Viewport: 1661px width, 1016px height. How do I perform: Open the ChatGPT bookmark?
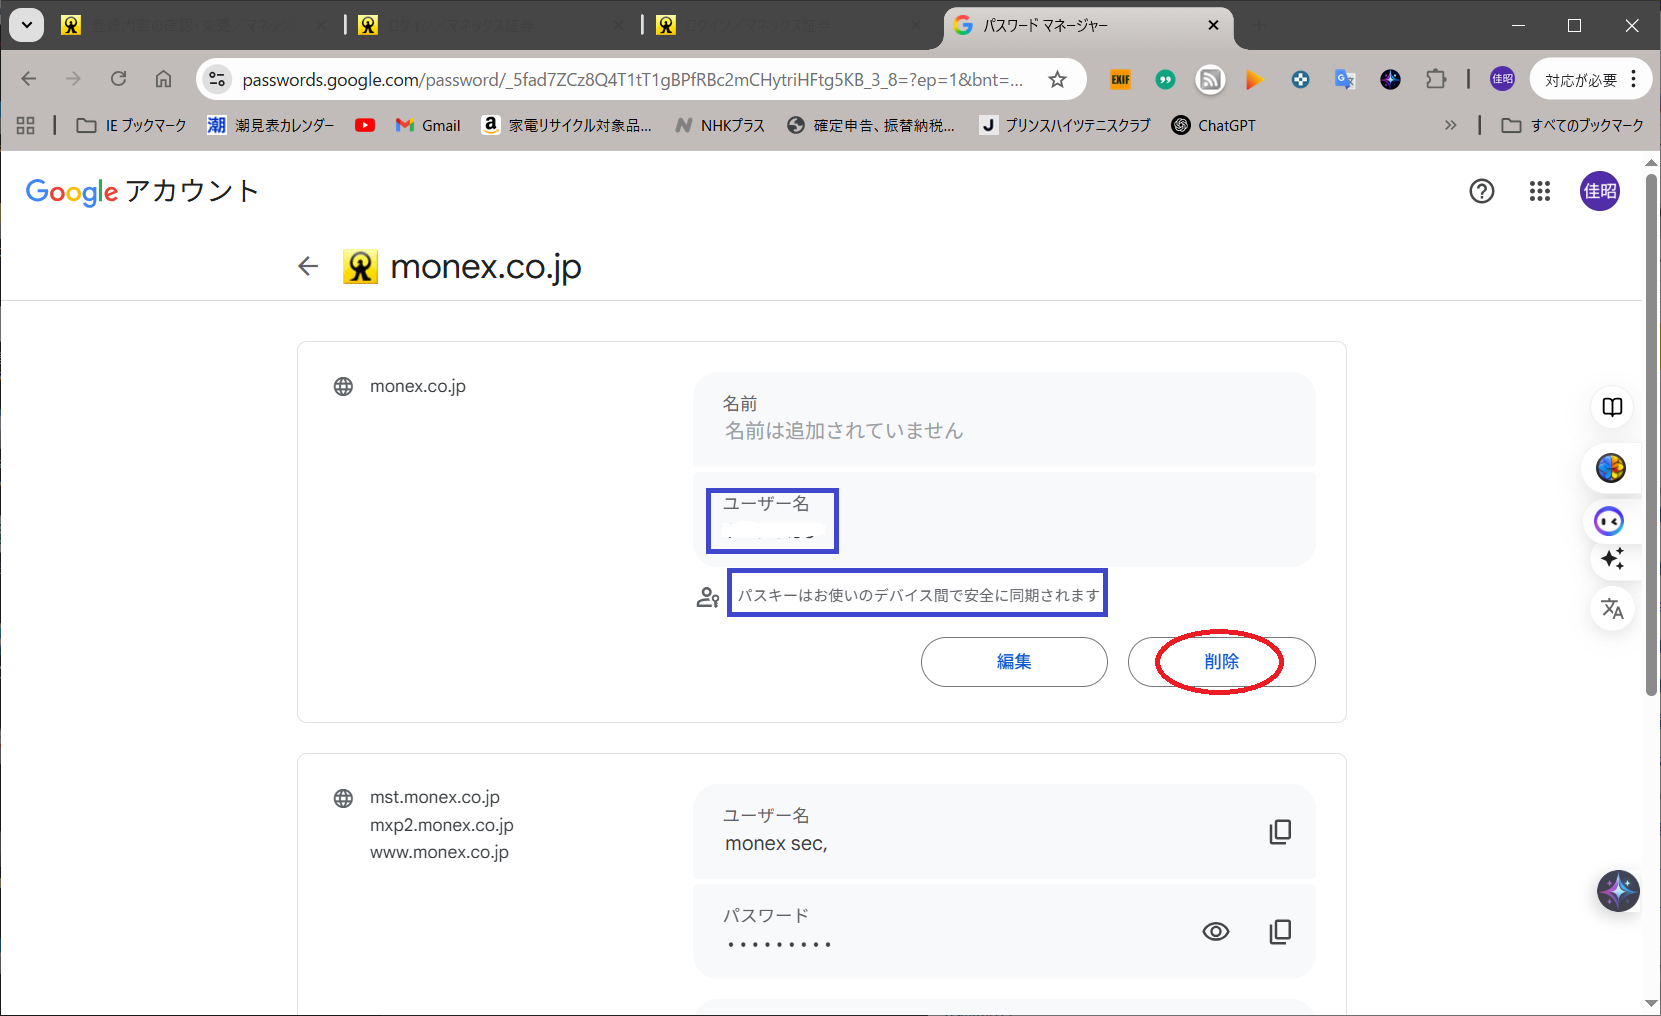click(x=1213, y=125)
